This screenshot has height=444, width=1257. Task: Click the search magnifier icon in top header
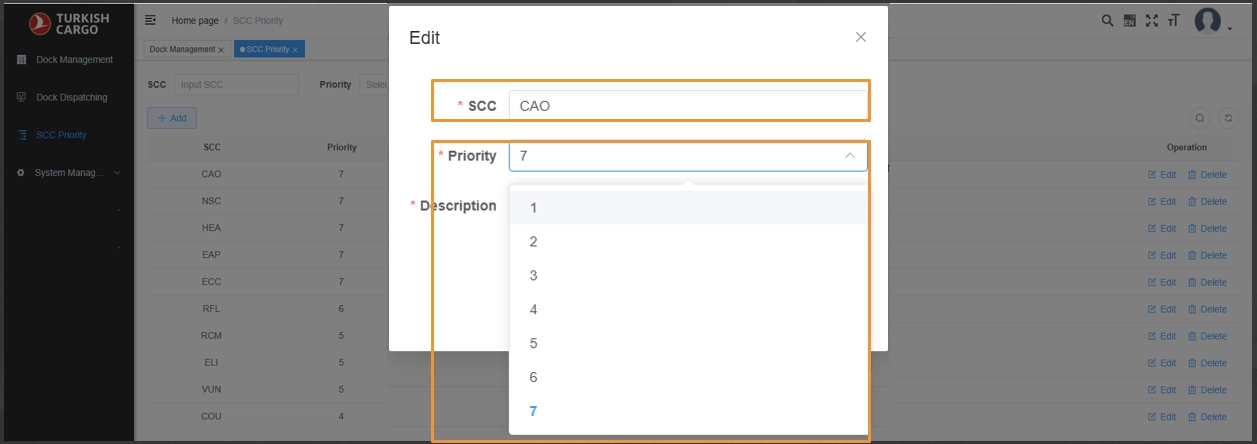tap(1108, 20)
